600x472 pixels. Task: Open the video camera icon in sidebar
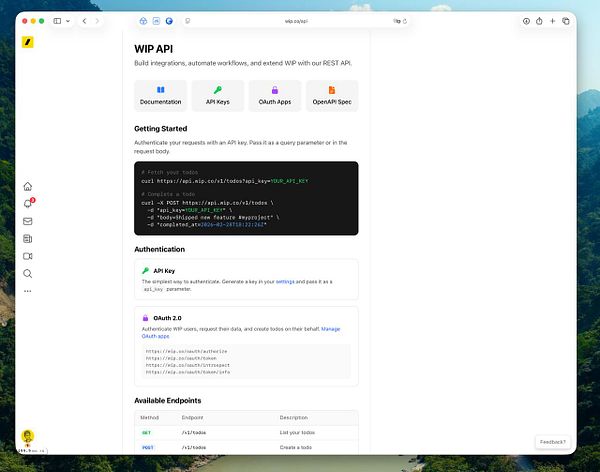(28, 256)
